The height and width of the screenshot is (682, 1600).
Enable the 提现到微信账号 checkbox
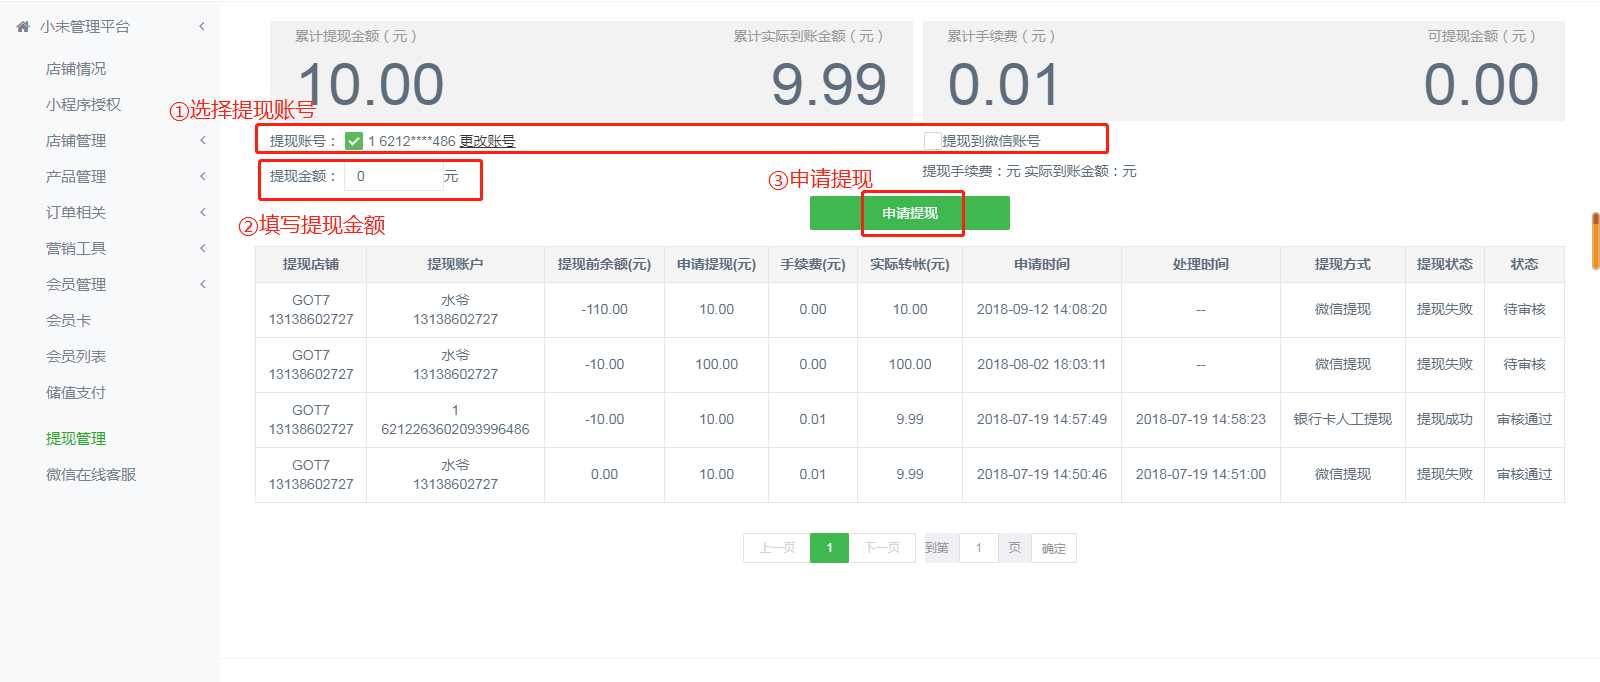(x=932, y=141)
